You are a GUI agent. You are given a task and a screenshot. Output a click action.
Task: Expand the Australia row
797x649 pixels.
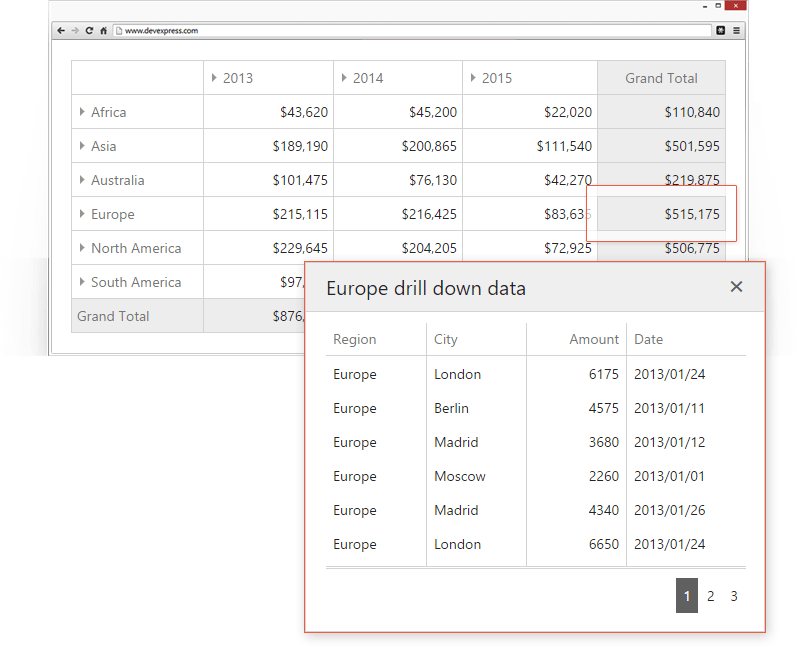[x=82, y=180]
